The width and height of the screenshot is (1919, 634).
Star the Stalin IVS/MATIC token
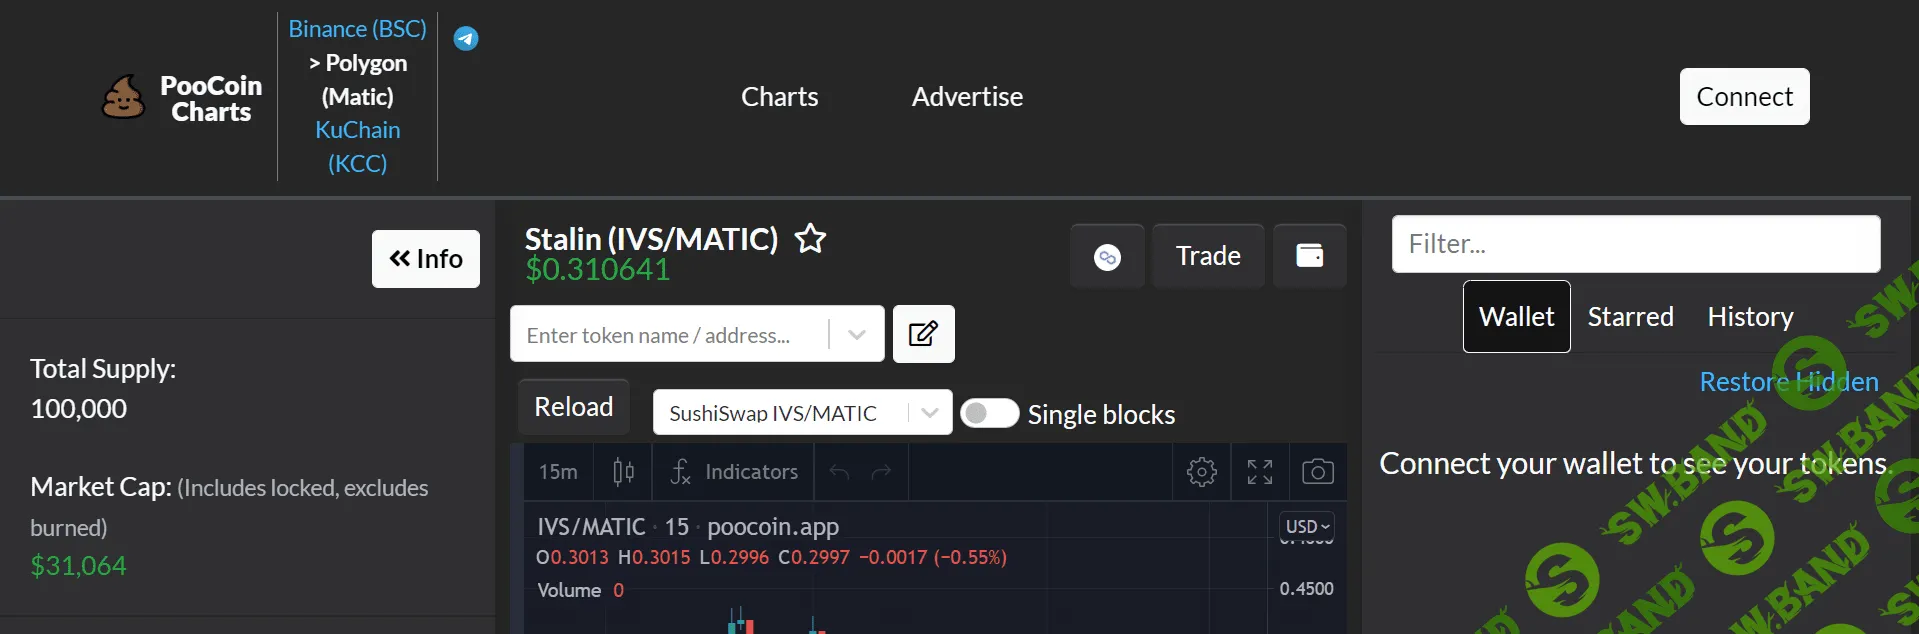click(x=810, y=239)
